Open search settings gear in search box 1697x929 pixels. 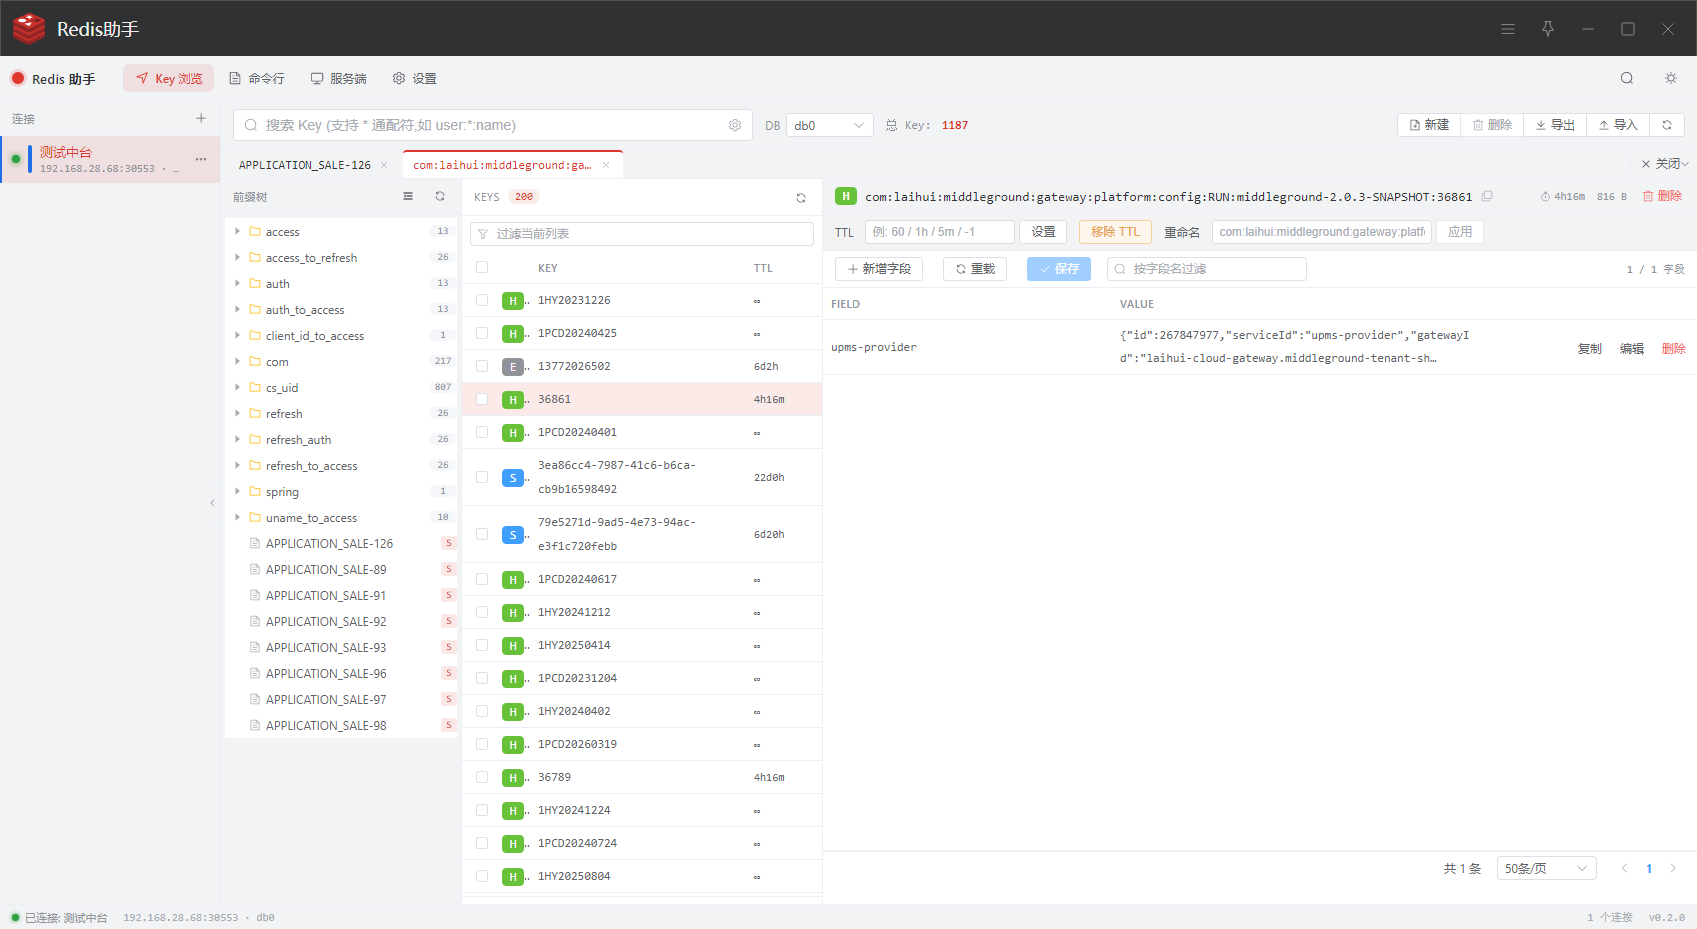(x=735, y=125)
